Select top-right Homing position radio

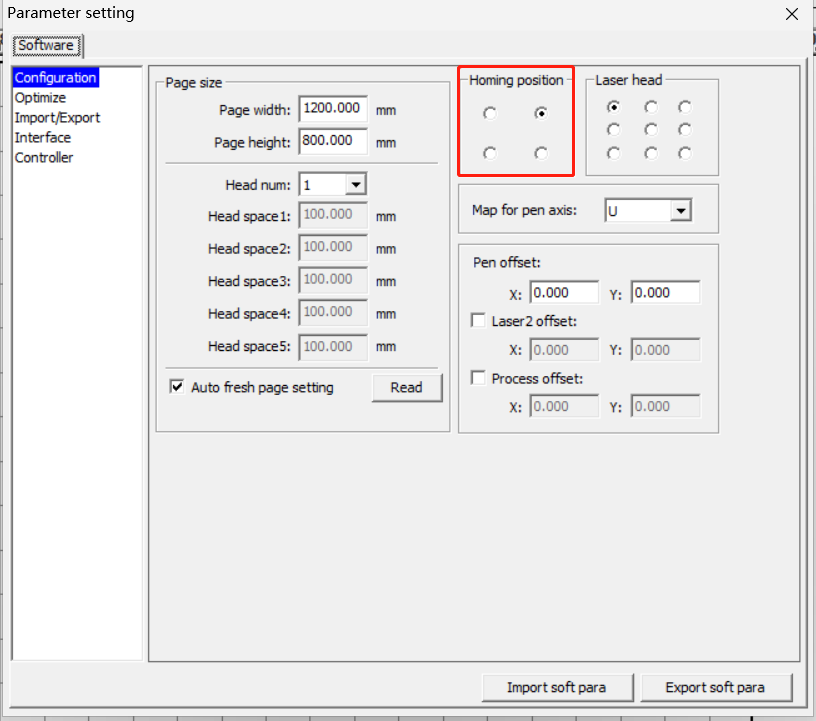pyautogui.click(x=541, y=113)
